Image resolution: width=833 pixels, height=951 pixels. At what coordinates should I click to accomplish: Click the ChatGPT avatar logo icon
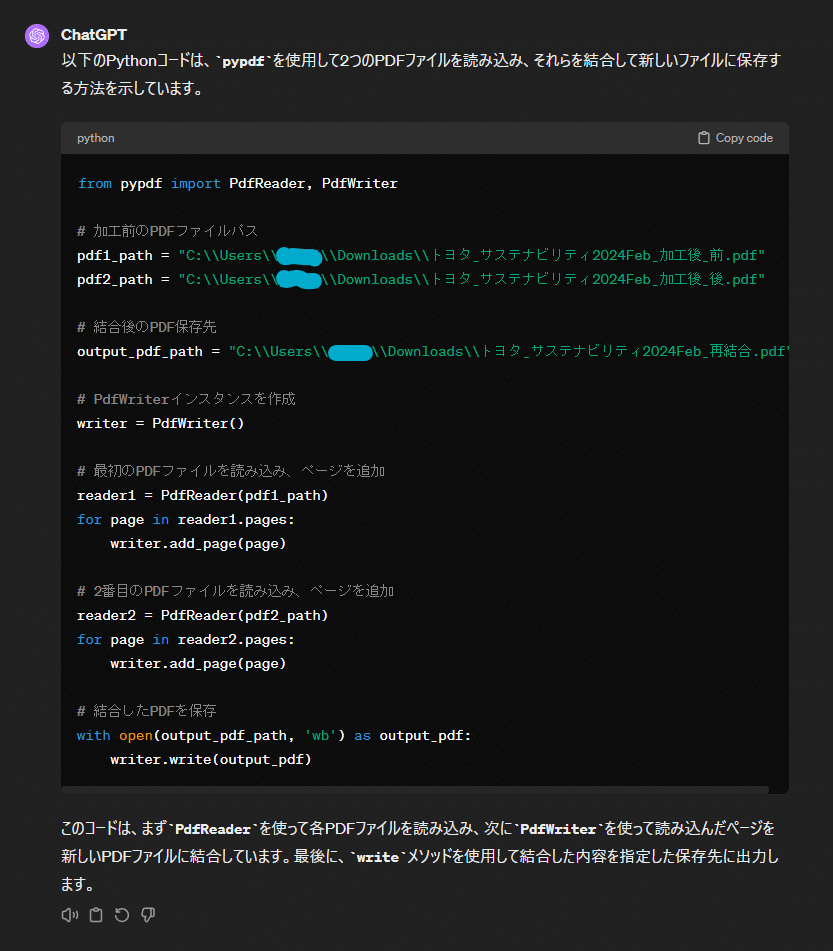[x=37, y=36]
